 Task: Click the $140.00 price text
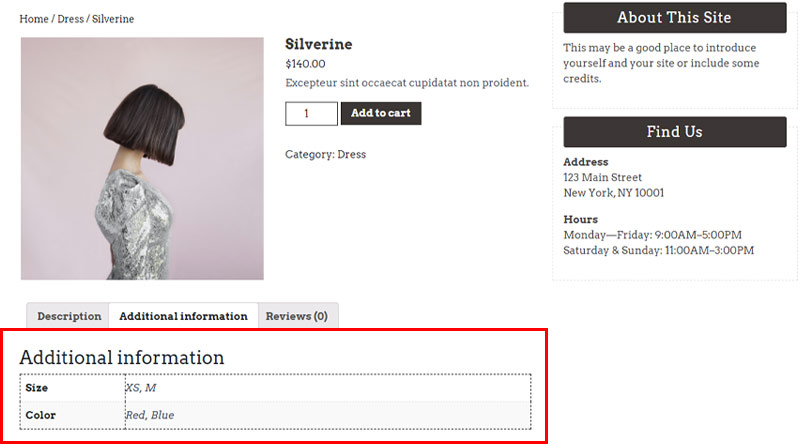coord(305,64)
